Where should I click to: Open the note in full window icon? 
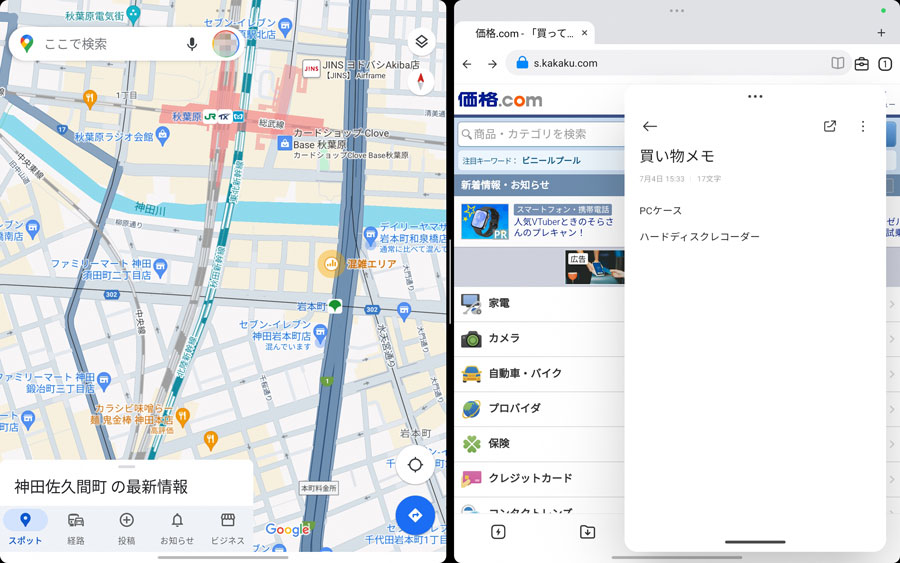(x=829, y=126)
